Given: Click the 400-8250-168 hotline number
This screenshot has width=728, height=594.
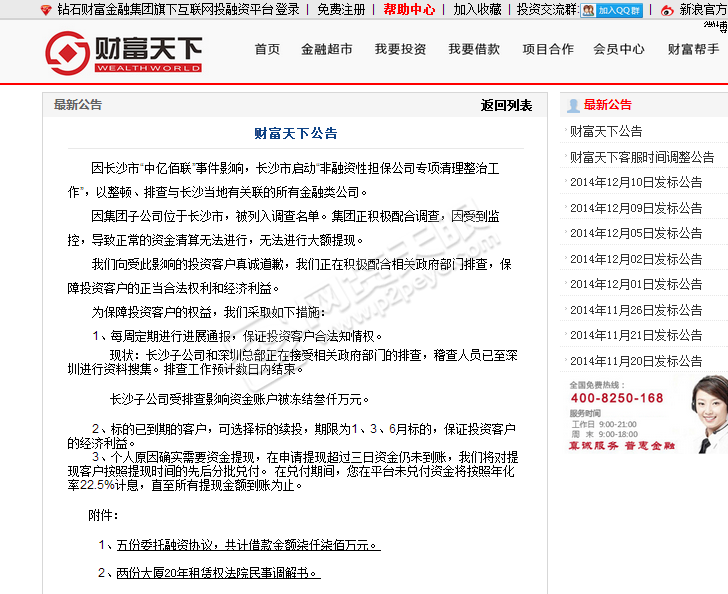Looking at the screenshot, I should (617, 398).
